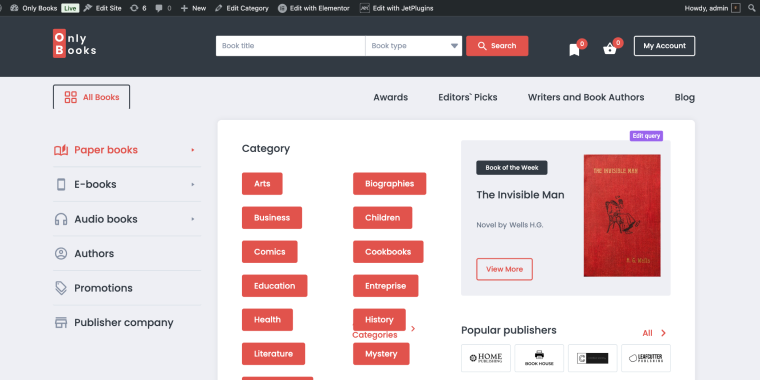Open the shopping basket icon
Viewport: 760px width, 380px height.
point(609,49)
